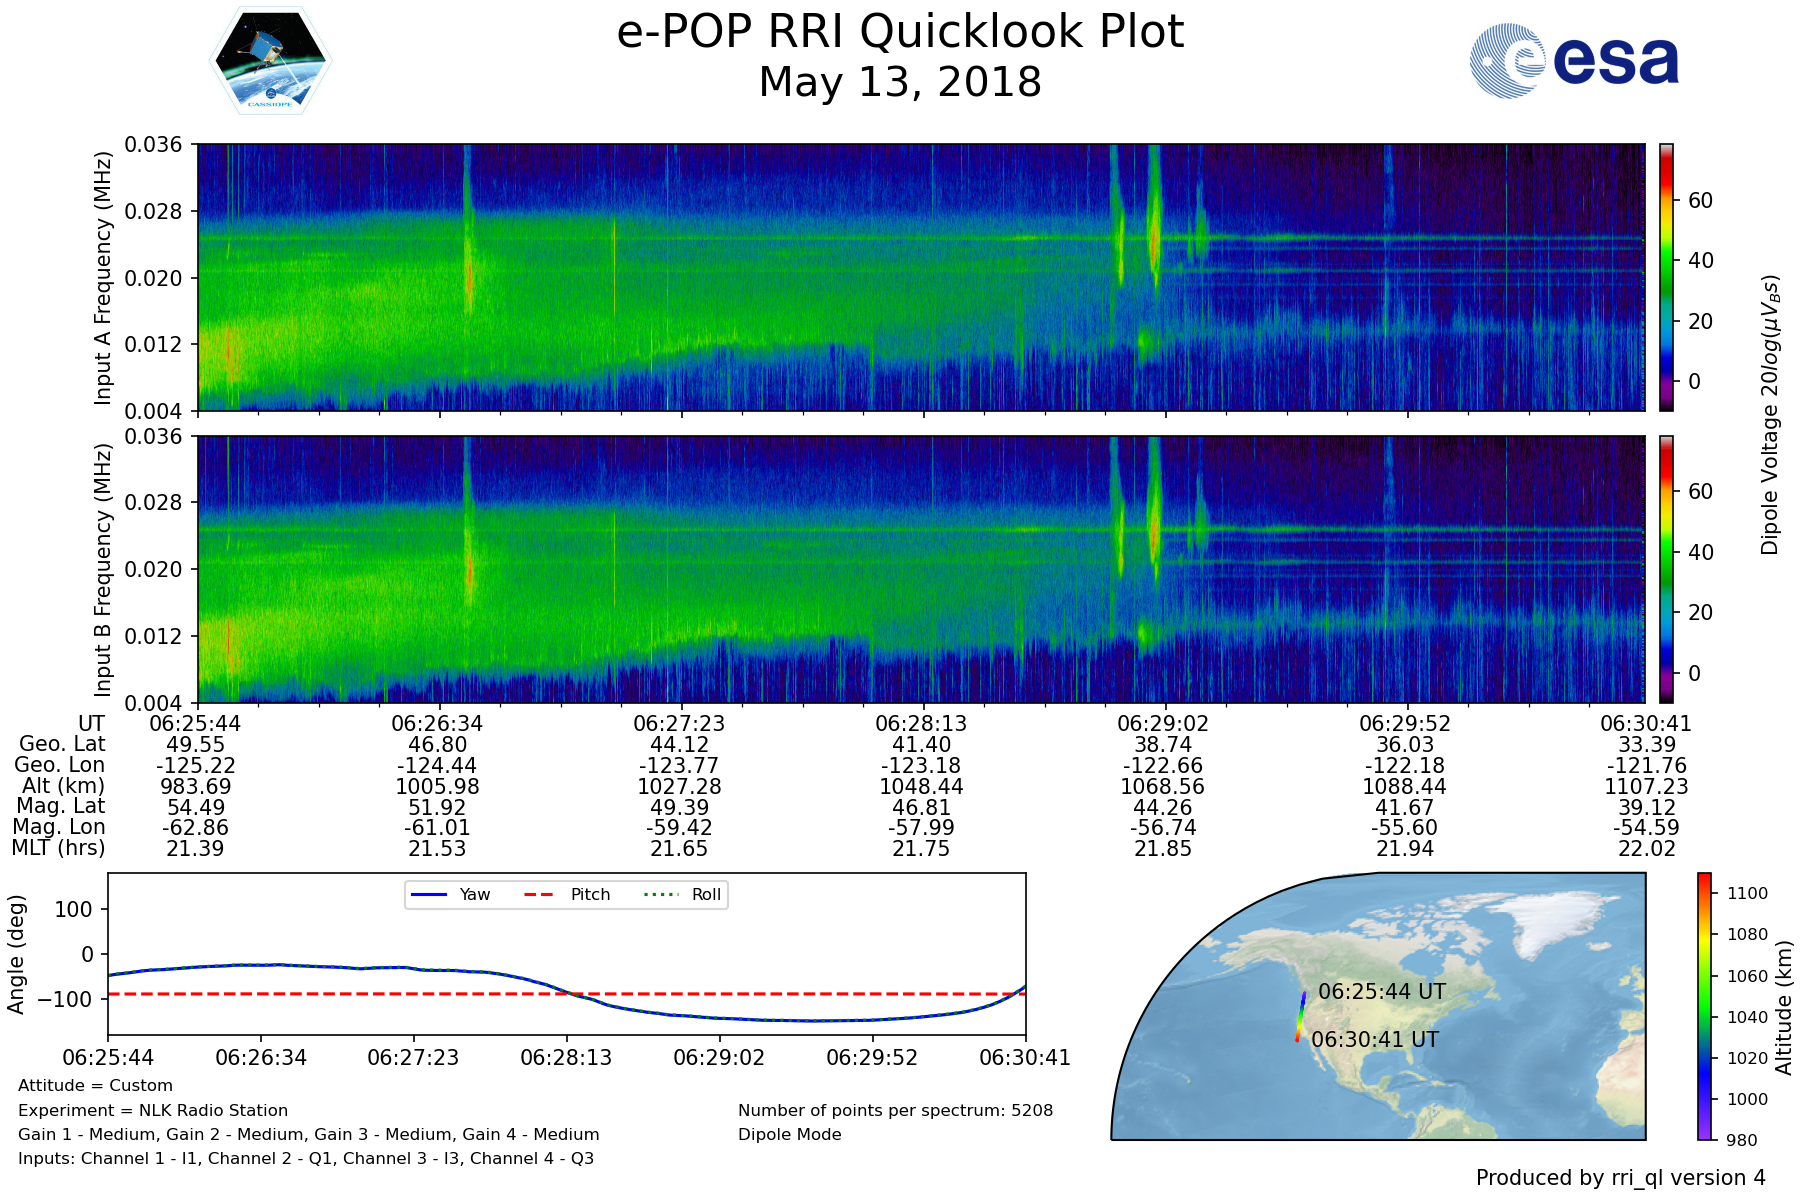Click the CASSIOPE satellite hexagon logo
1800x1200 pixels.
coord(269,61)
